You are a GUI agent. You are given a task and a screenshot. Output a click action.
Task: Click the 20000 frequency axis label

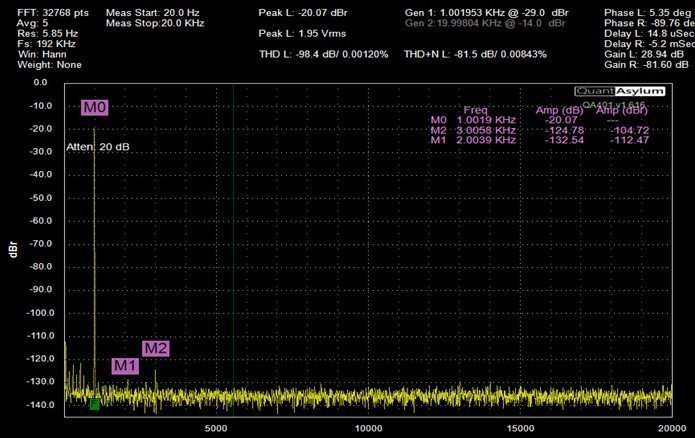coord(672,428)
